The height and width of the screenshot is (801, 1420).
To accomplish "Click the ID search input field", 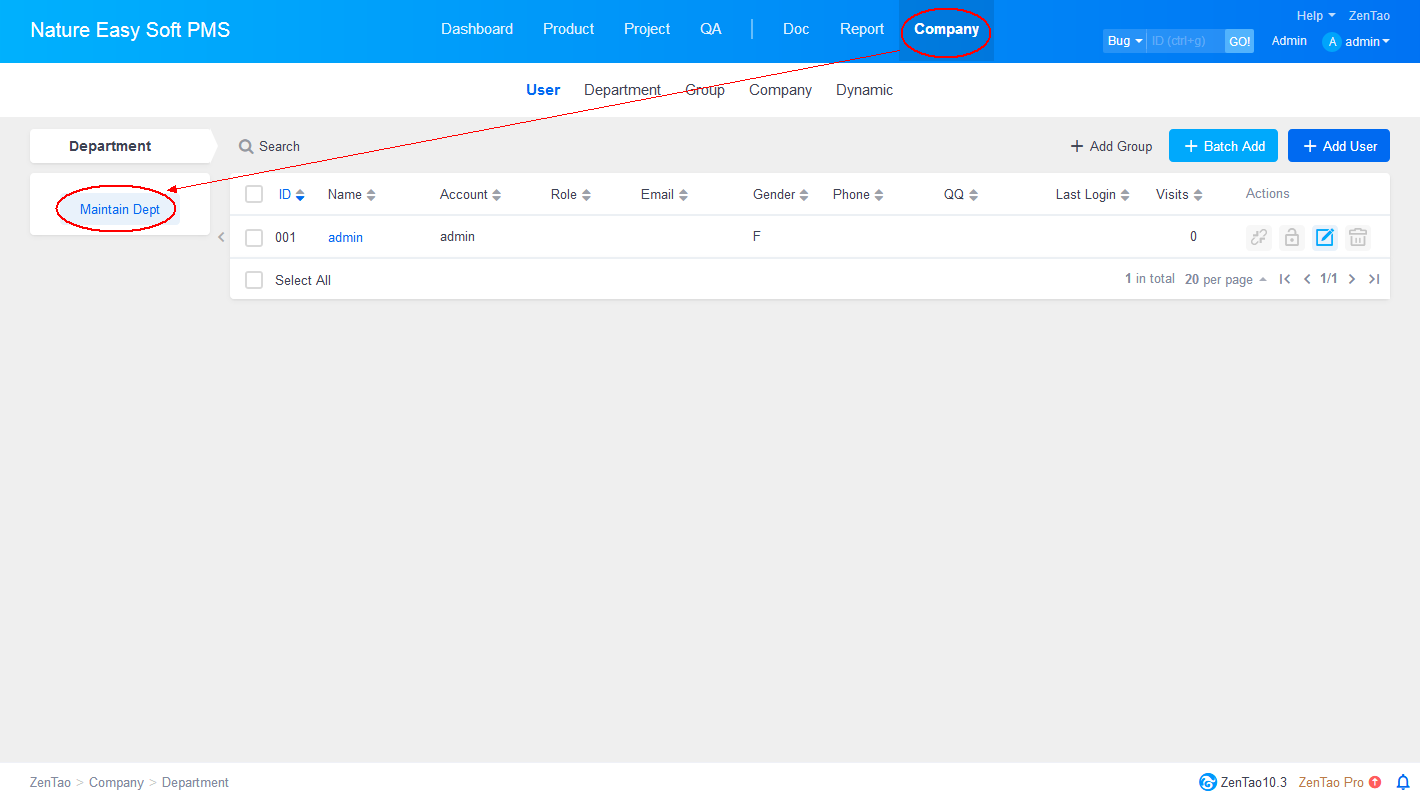I will (1185, 41).
